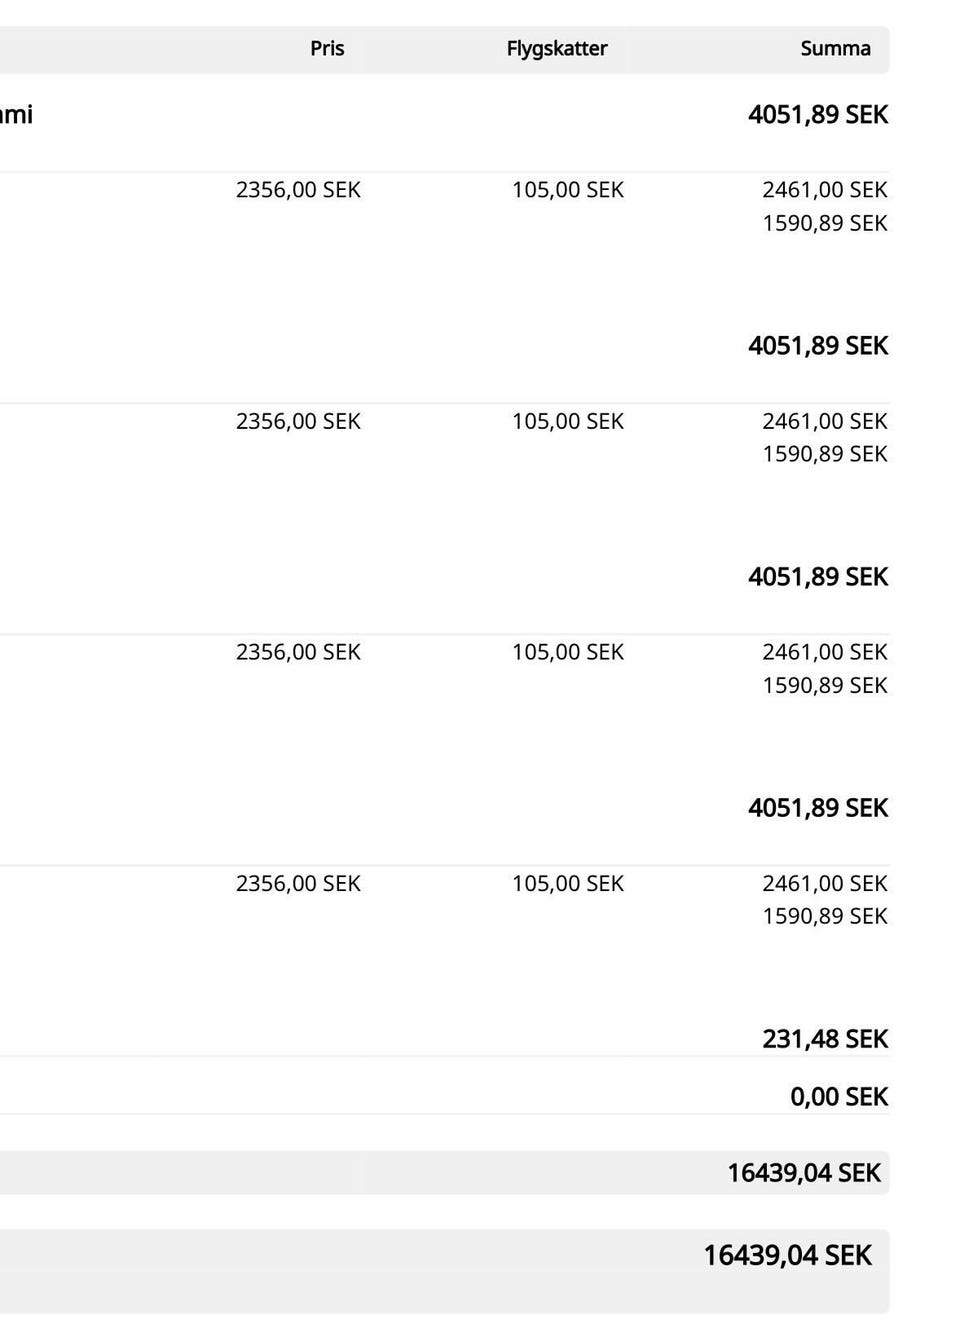Select the Flygskatter column header

(x=557, y=48)
